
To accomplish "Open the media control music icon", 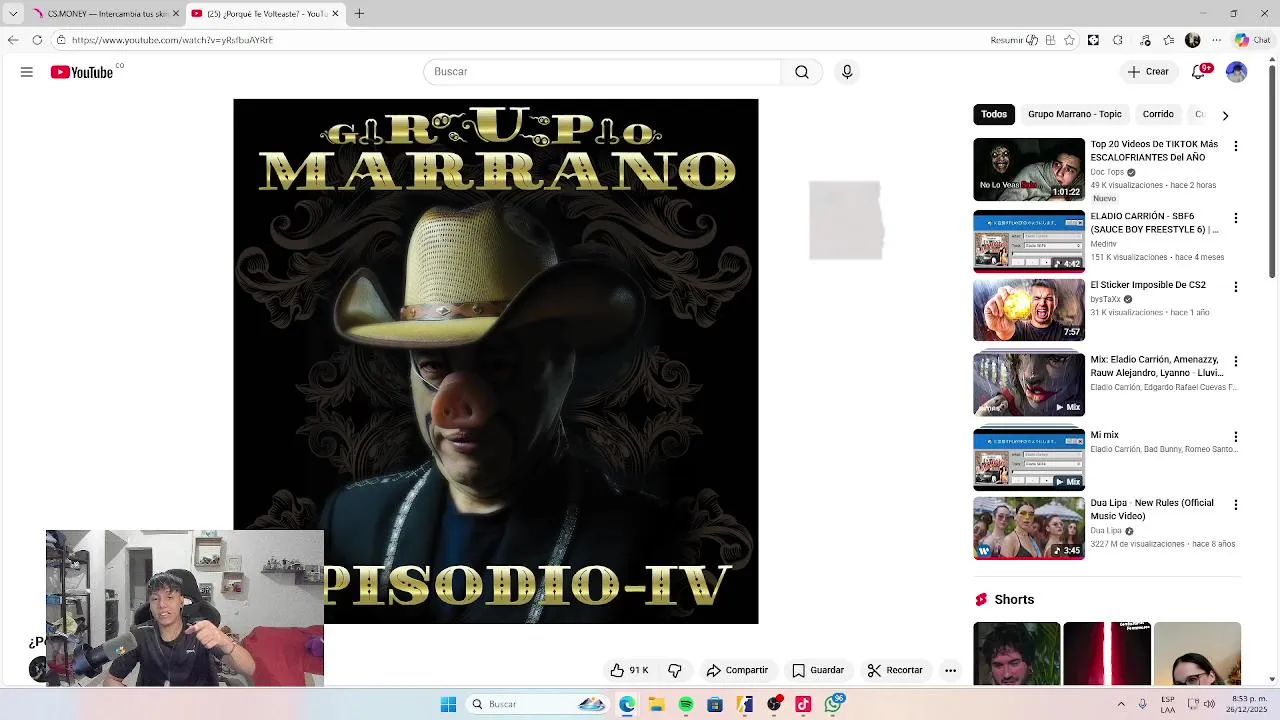I will point(1145,40).
